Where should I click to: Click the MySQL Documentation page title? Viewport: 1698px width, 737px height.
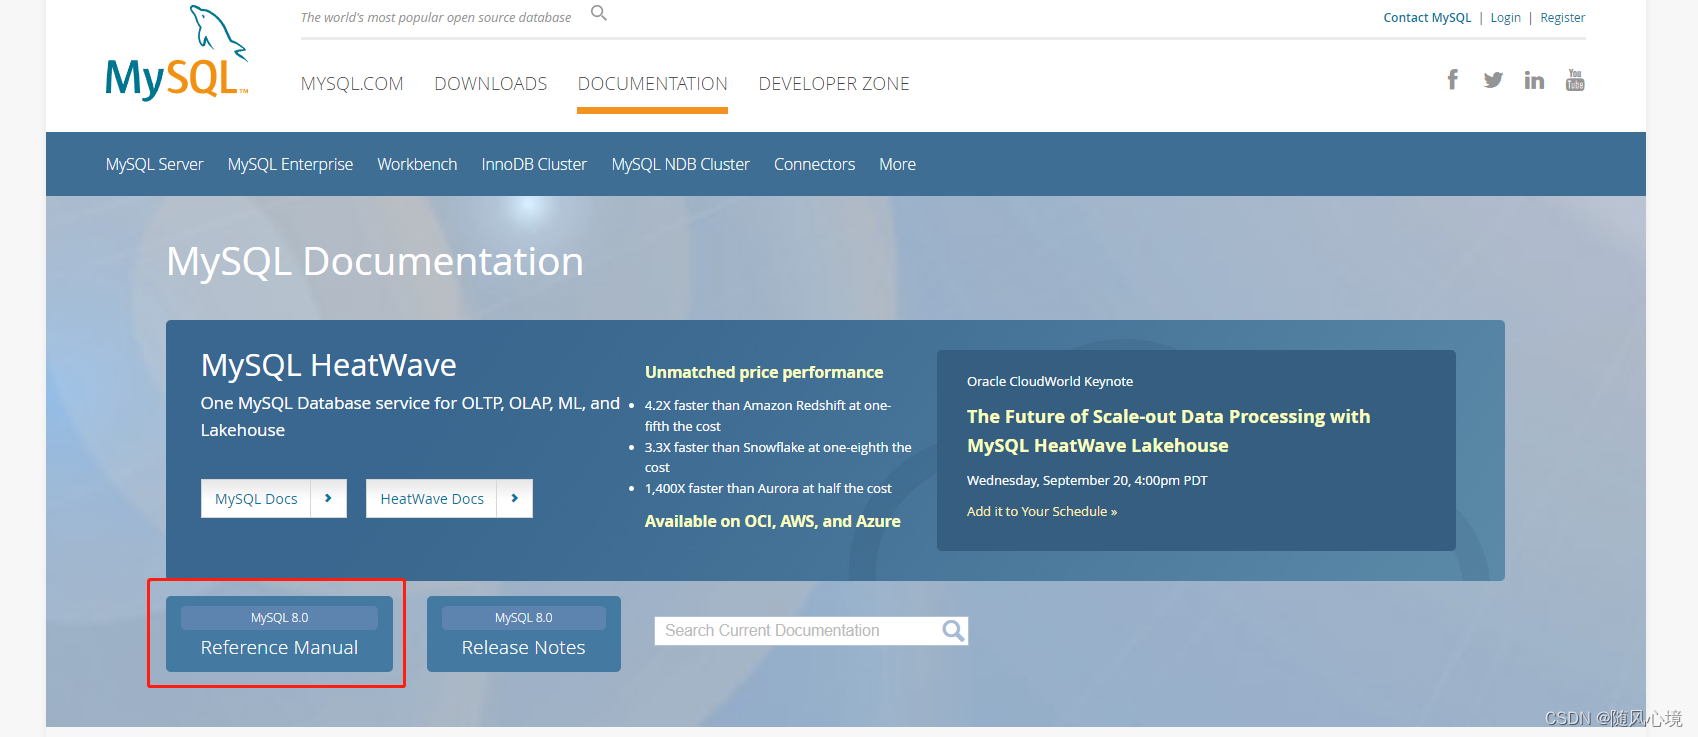click(375, 262)
